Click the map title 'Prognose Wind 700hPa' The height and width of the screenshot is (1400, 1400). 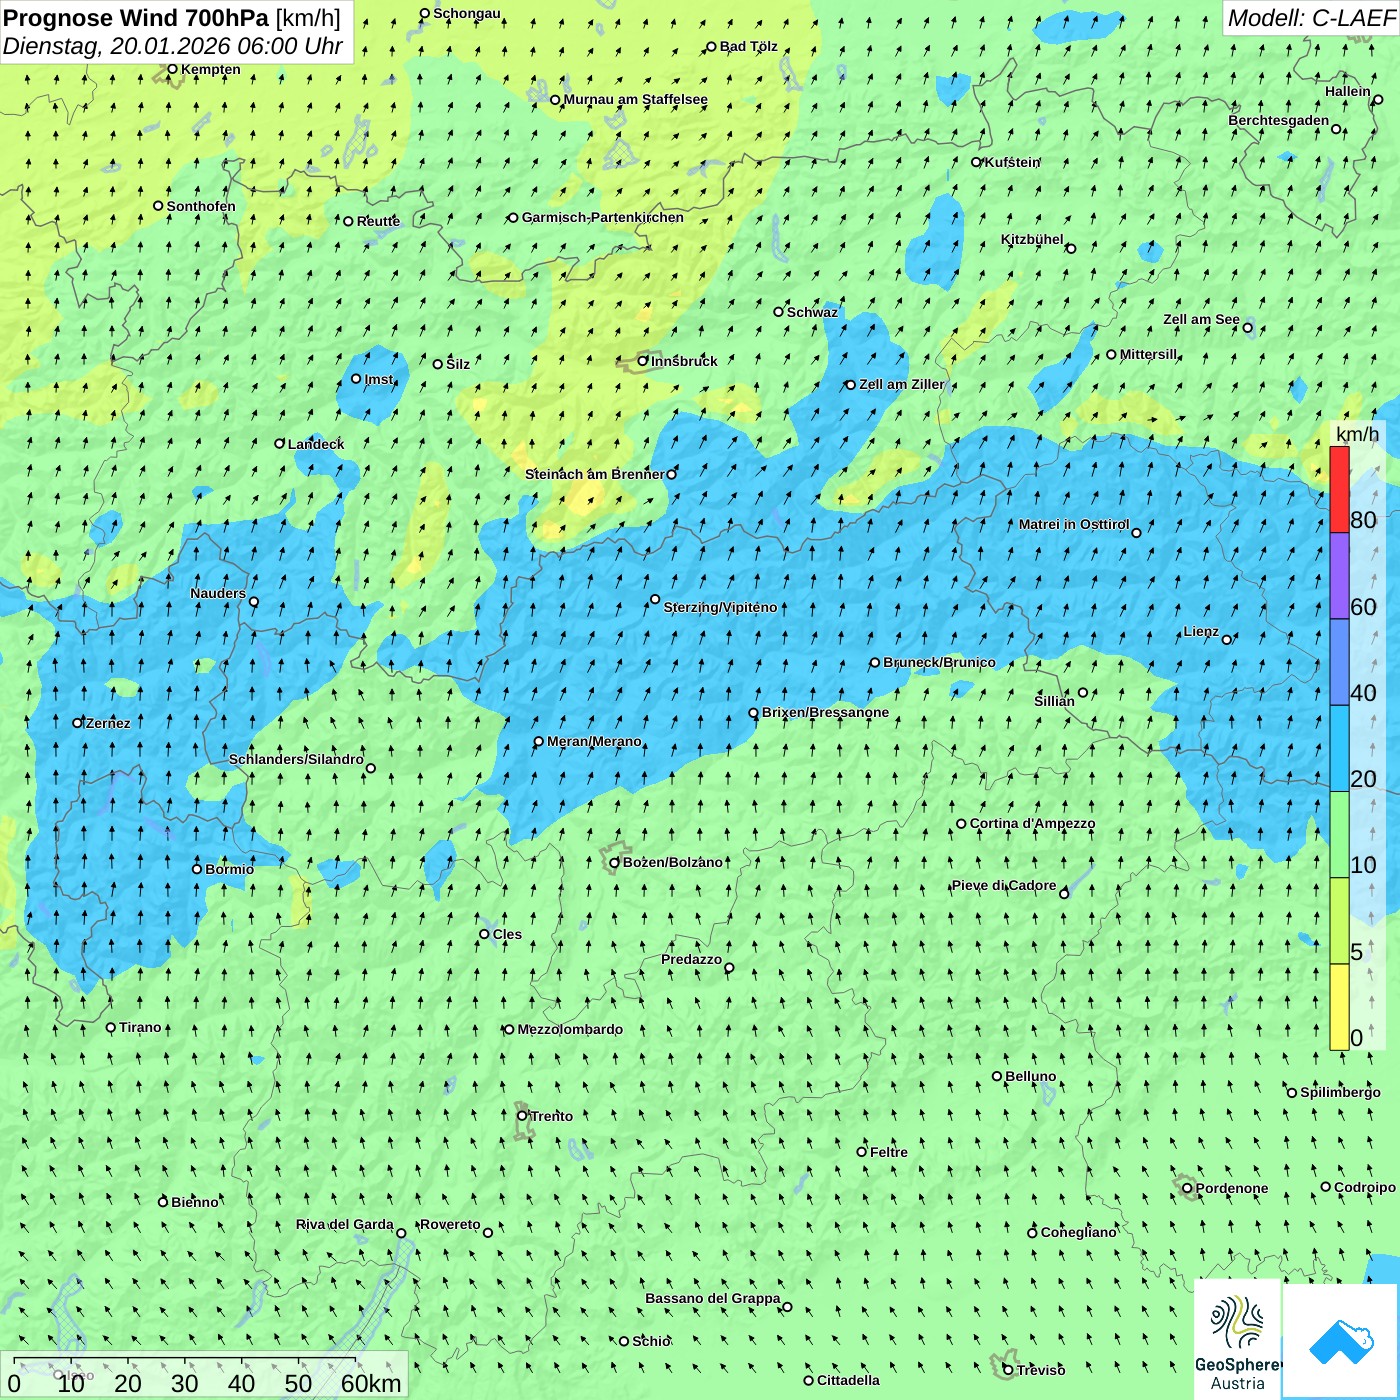click(x=136, y=17)
